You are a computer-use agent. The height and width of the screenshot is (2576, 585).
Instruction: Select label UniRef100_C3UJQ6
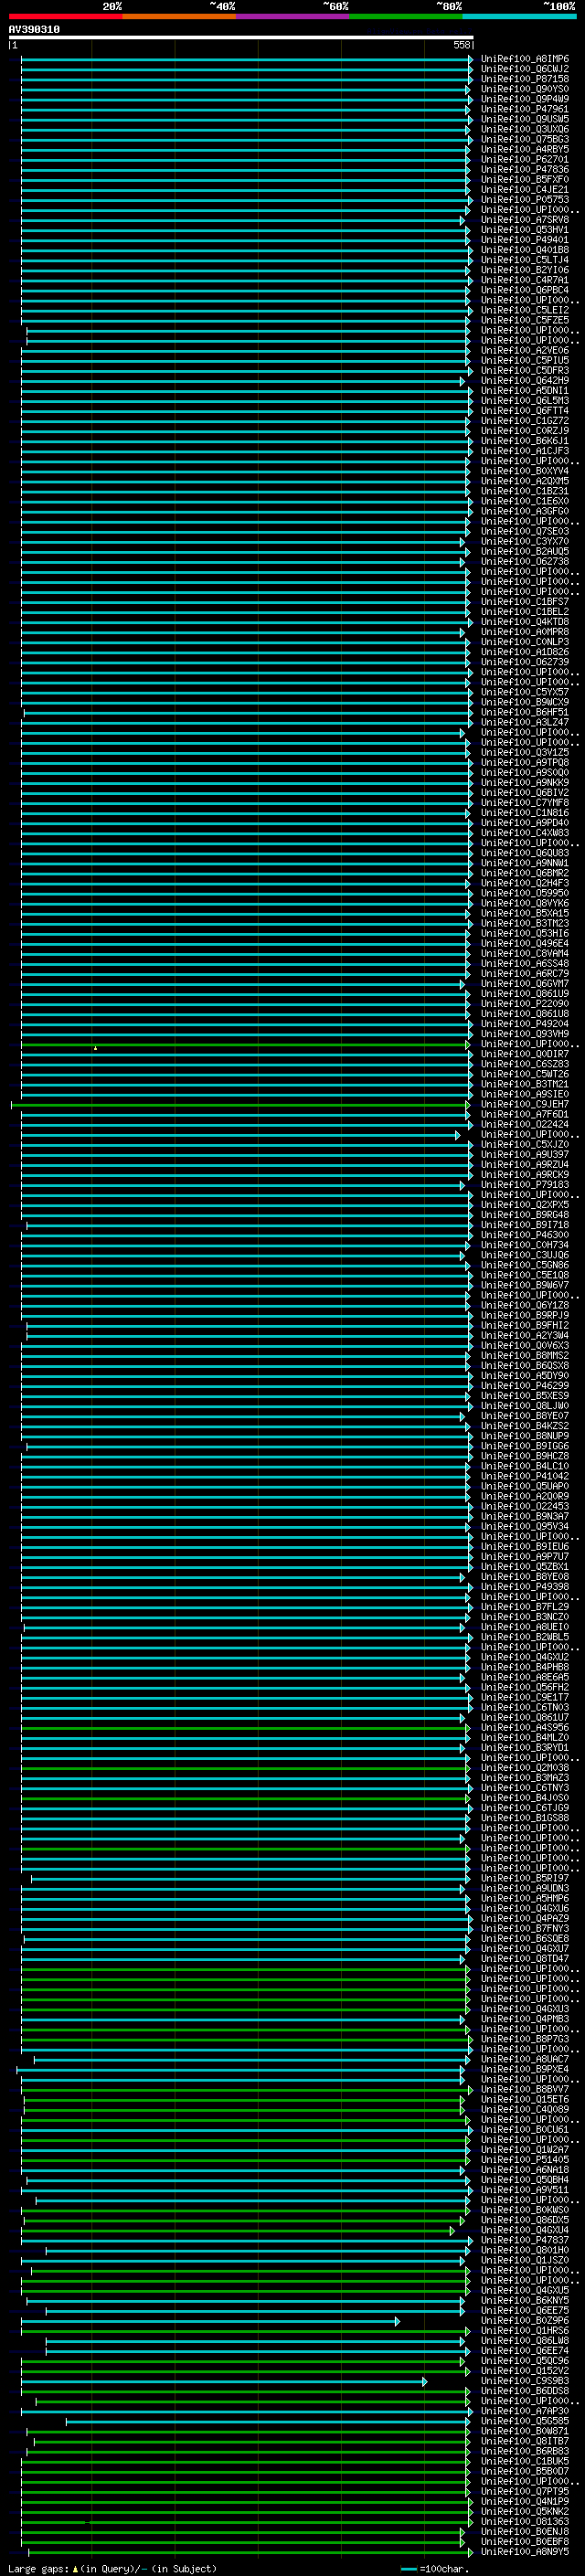[525, 1254]
